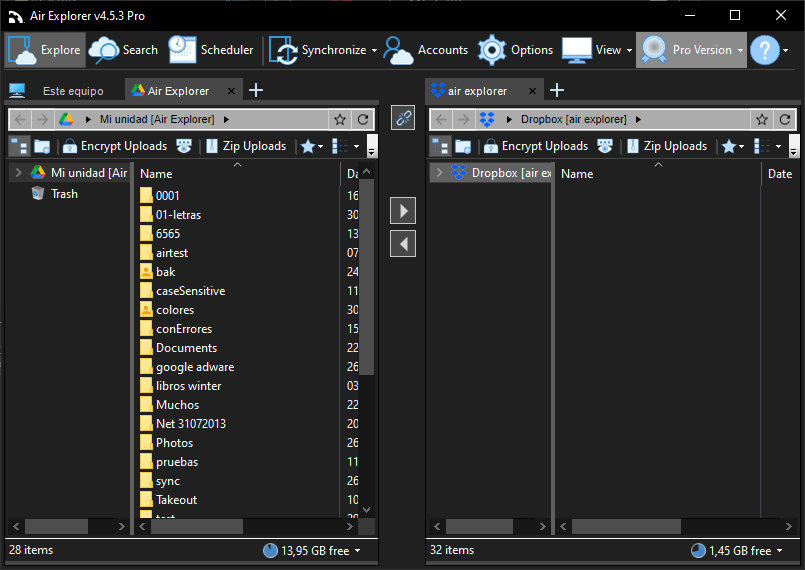Toggle the folder tree view in right pane
Viewport: 805px width, 570px height.
(x=440, y=146)
